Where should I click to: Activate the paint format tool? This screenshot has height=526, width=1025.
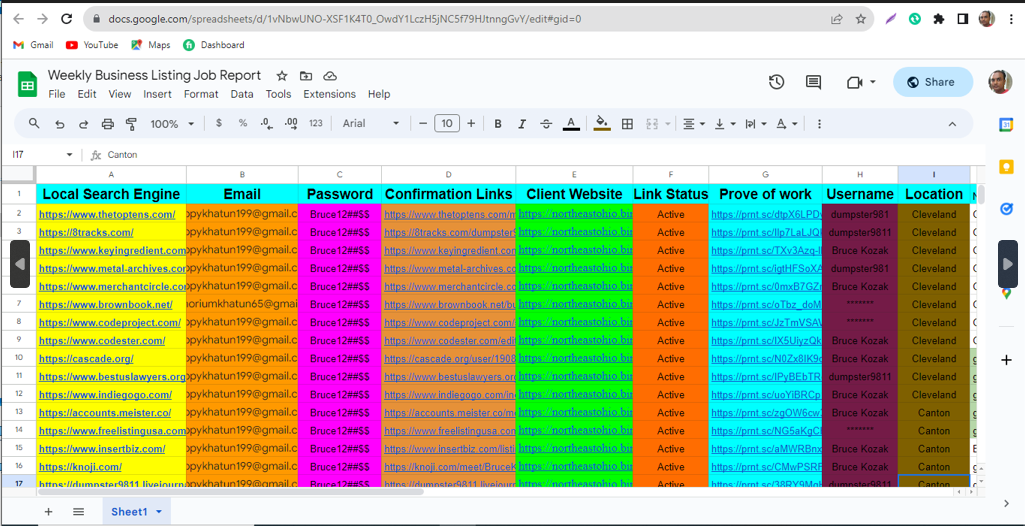click(131, 123)
